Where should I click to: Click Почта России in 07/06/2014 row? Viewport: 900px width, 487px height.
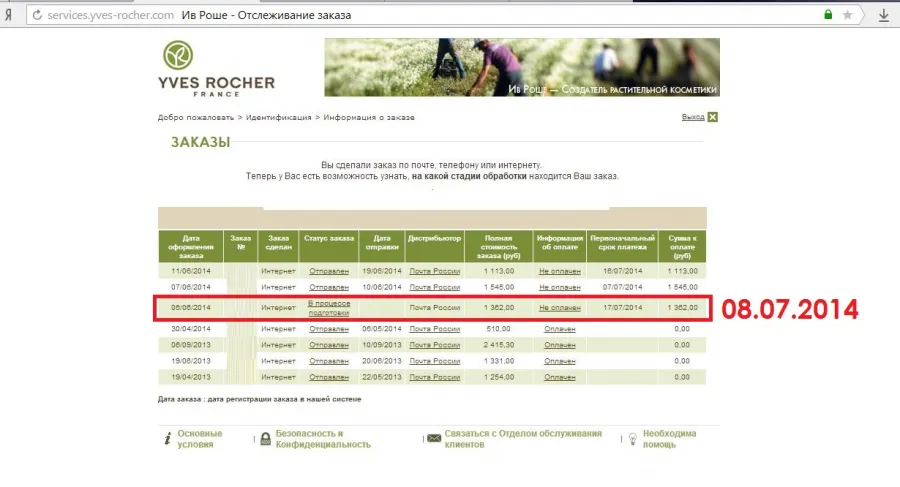click(x=435, y=287)
